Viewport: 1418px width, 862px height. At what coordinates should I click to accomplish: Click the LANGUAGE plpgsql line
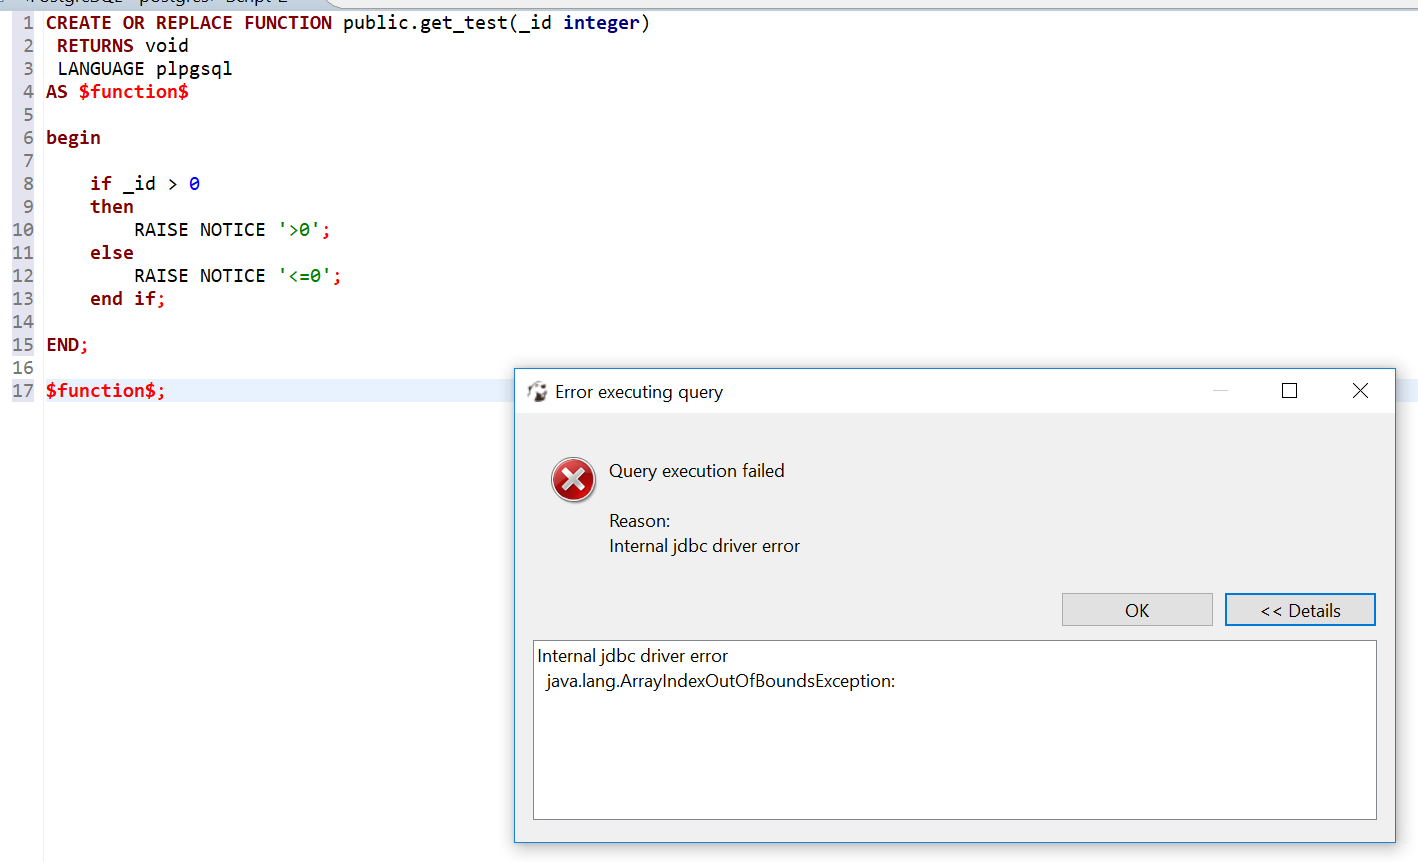click(145, 68)
